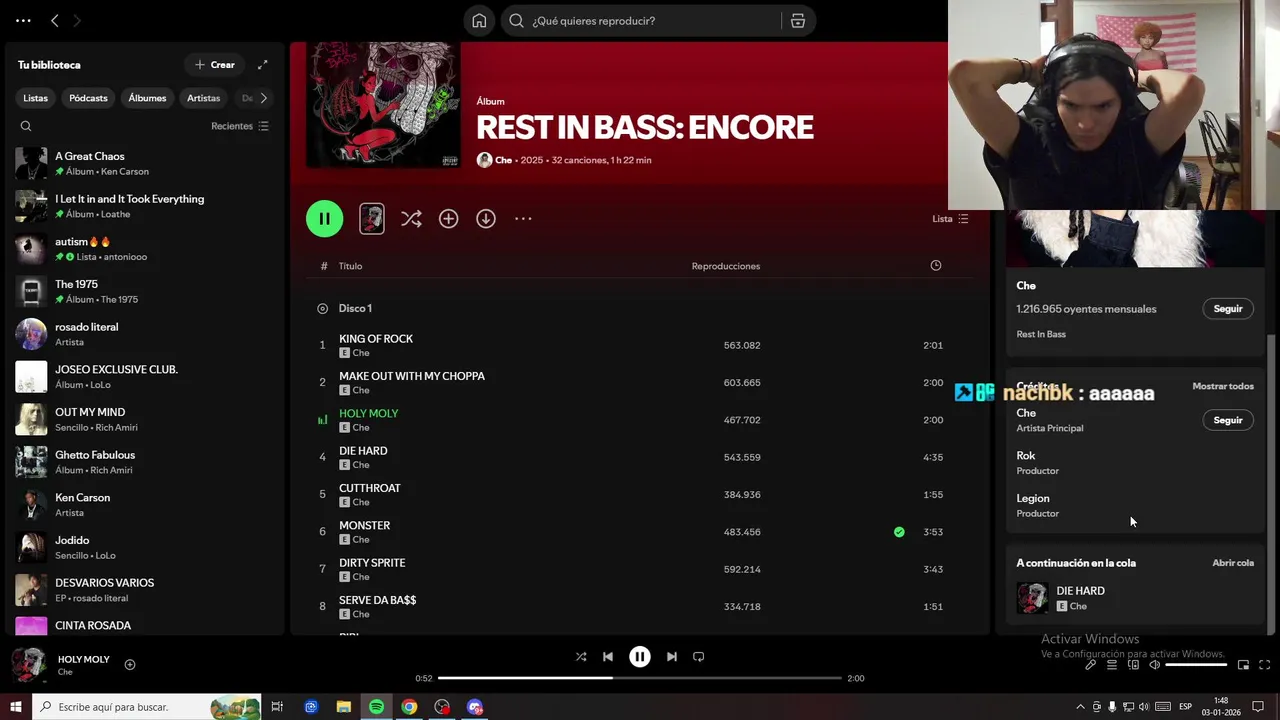Open the queue icon in player bar
This screenshot has height=720, width=1280.
1112,665
